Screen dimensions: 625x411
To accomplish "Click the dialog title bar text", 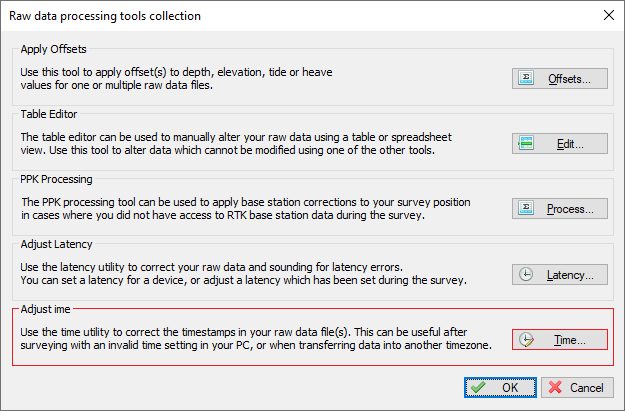I will click(105, 16).
